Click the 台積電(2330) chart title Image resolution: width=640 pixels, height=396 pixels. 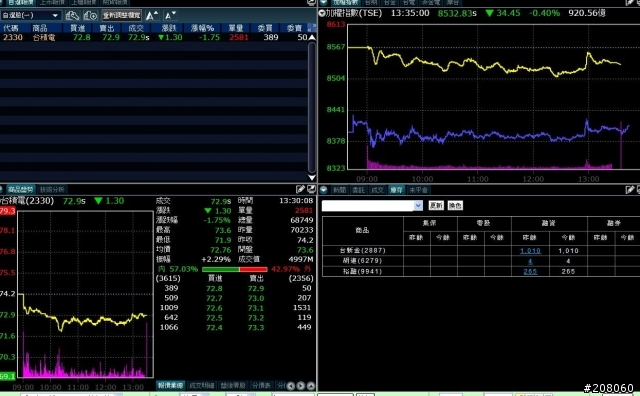pos(28,201)
